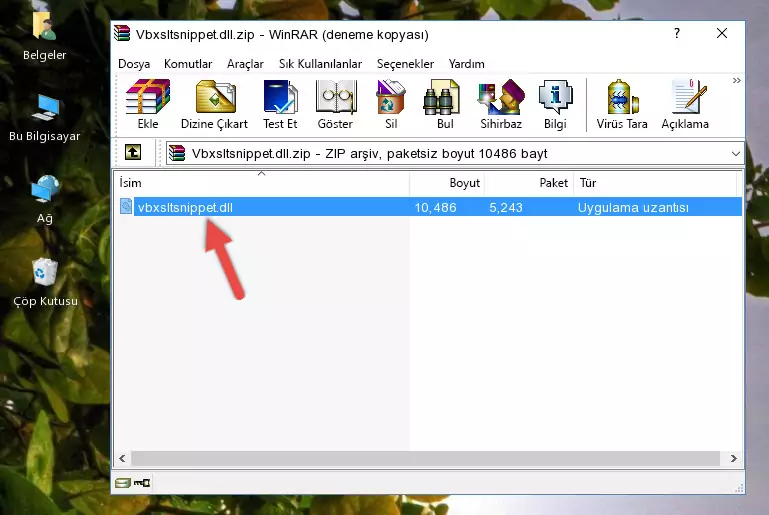This screenshot has width=769, height=515.
Task: Click the 5,243 packed size value
Action: [x=506, y=207]
